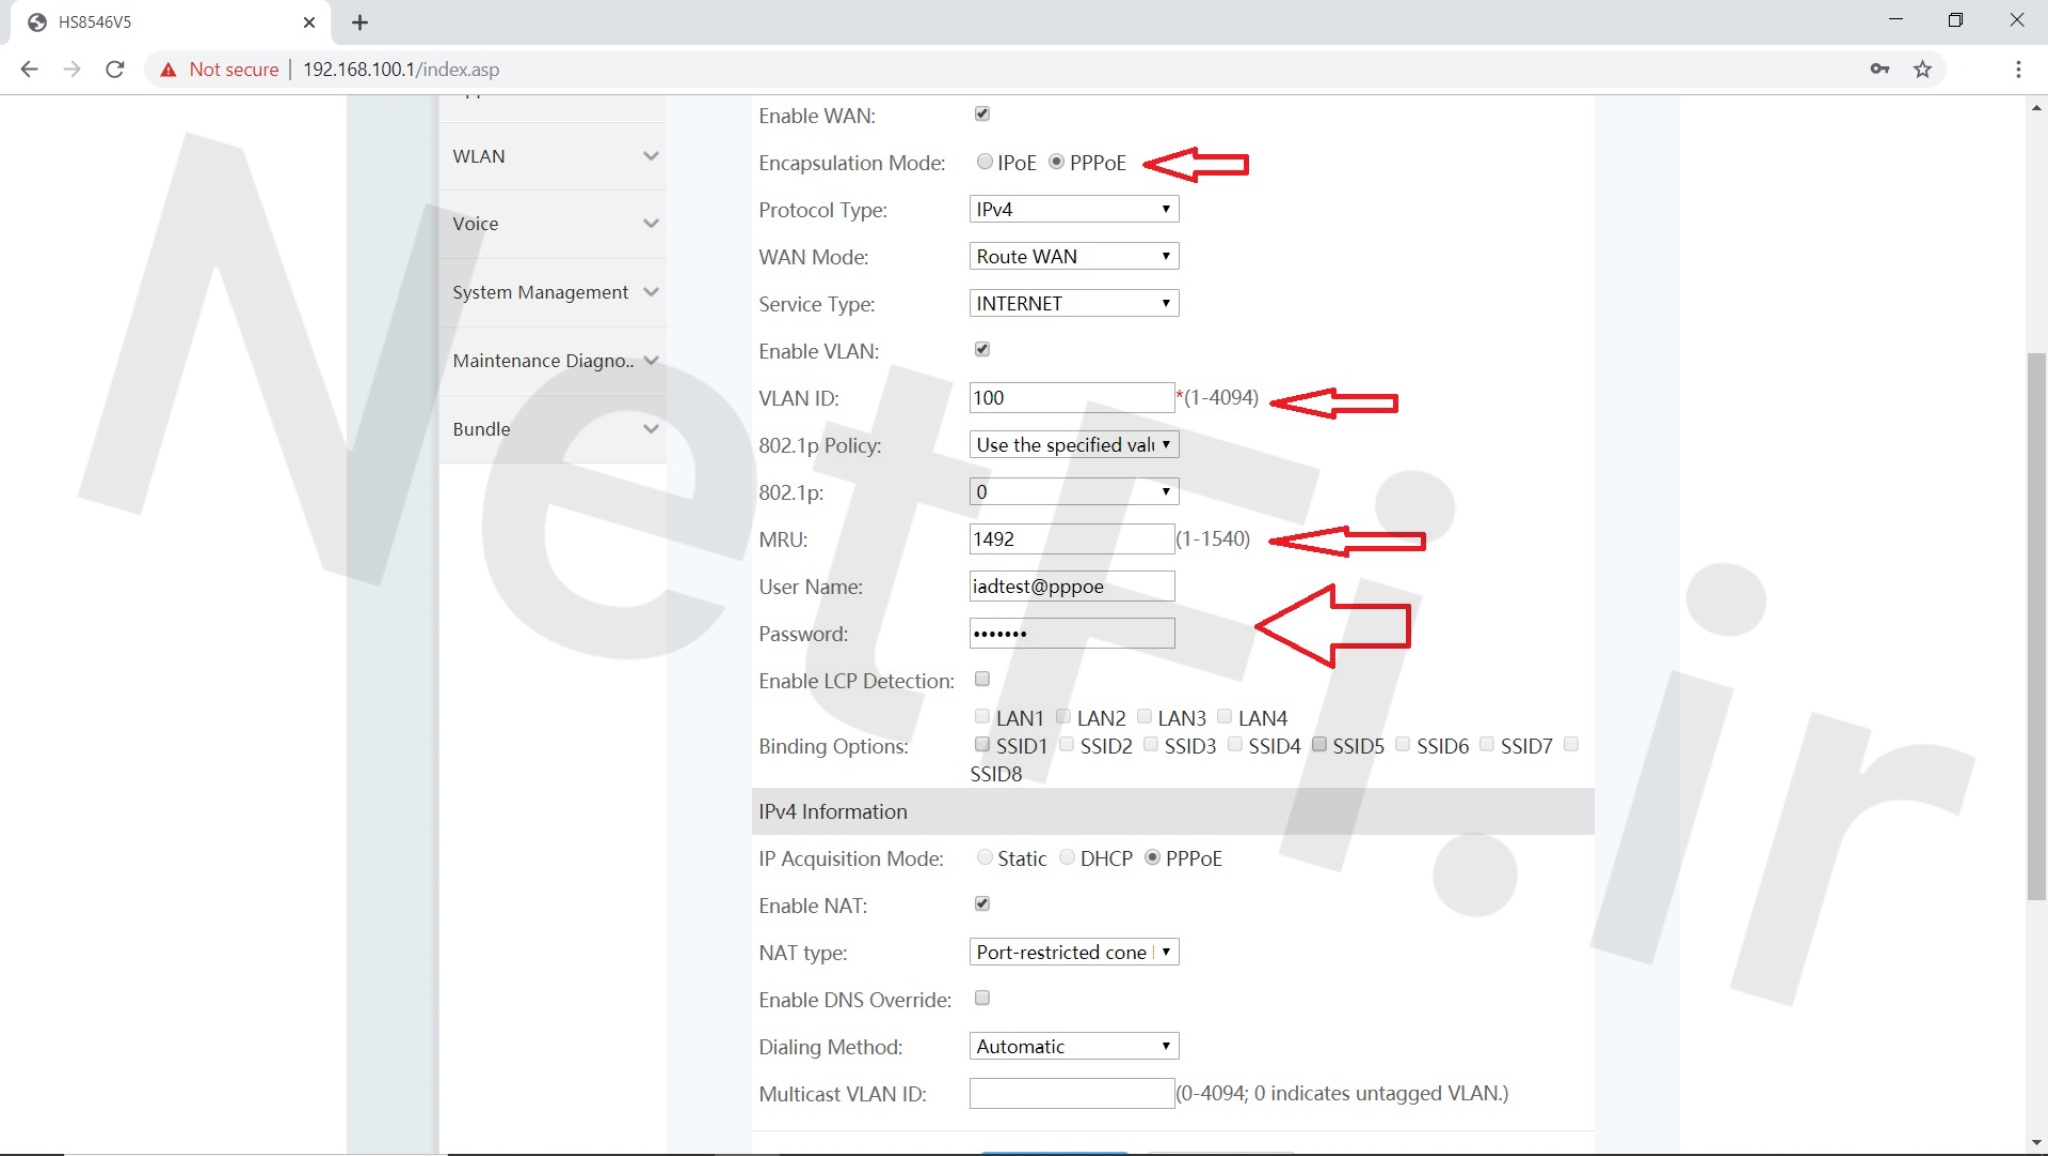This screenshot has height=1156, width=2048.
Task: Open the WAN Mode dropdown
Action: coord(1073,256)
